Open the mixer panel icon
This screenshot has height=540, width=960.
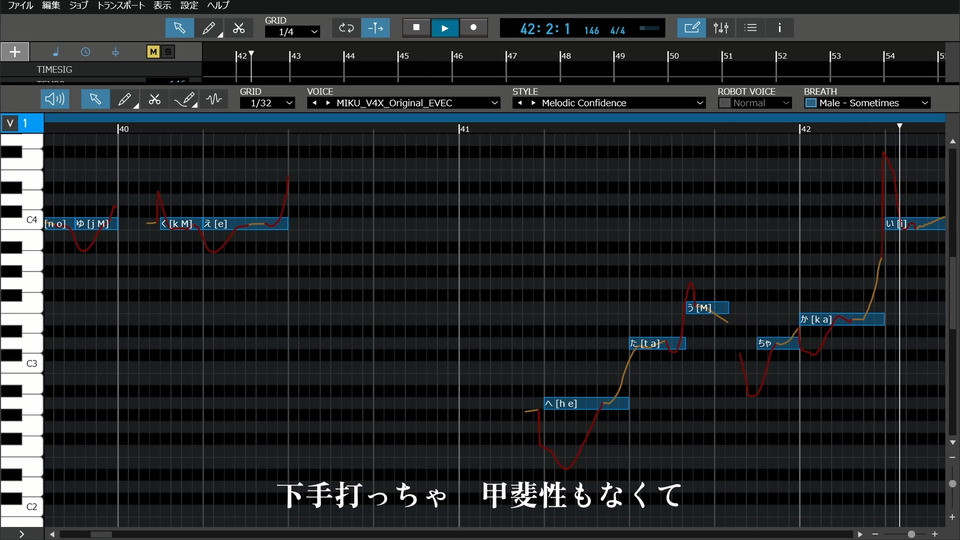click(721, 28)
